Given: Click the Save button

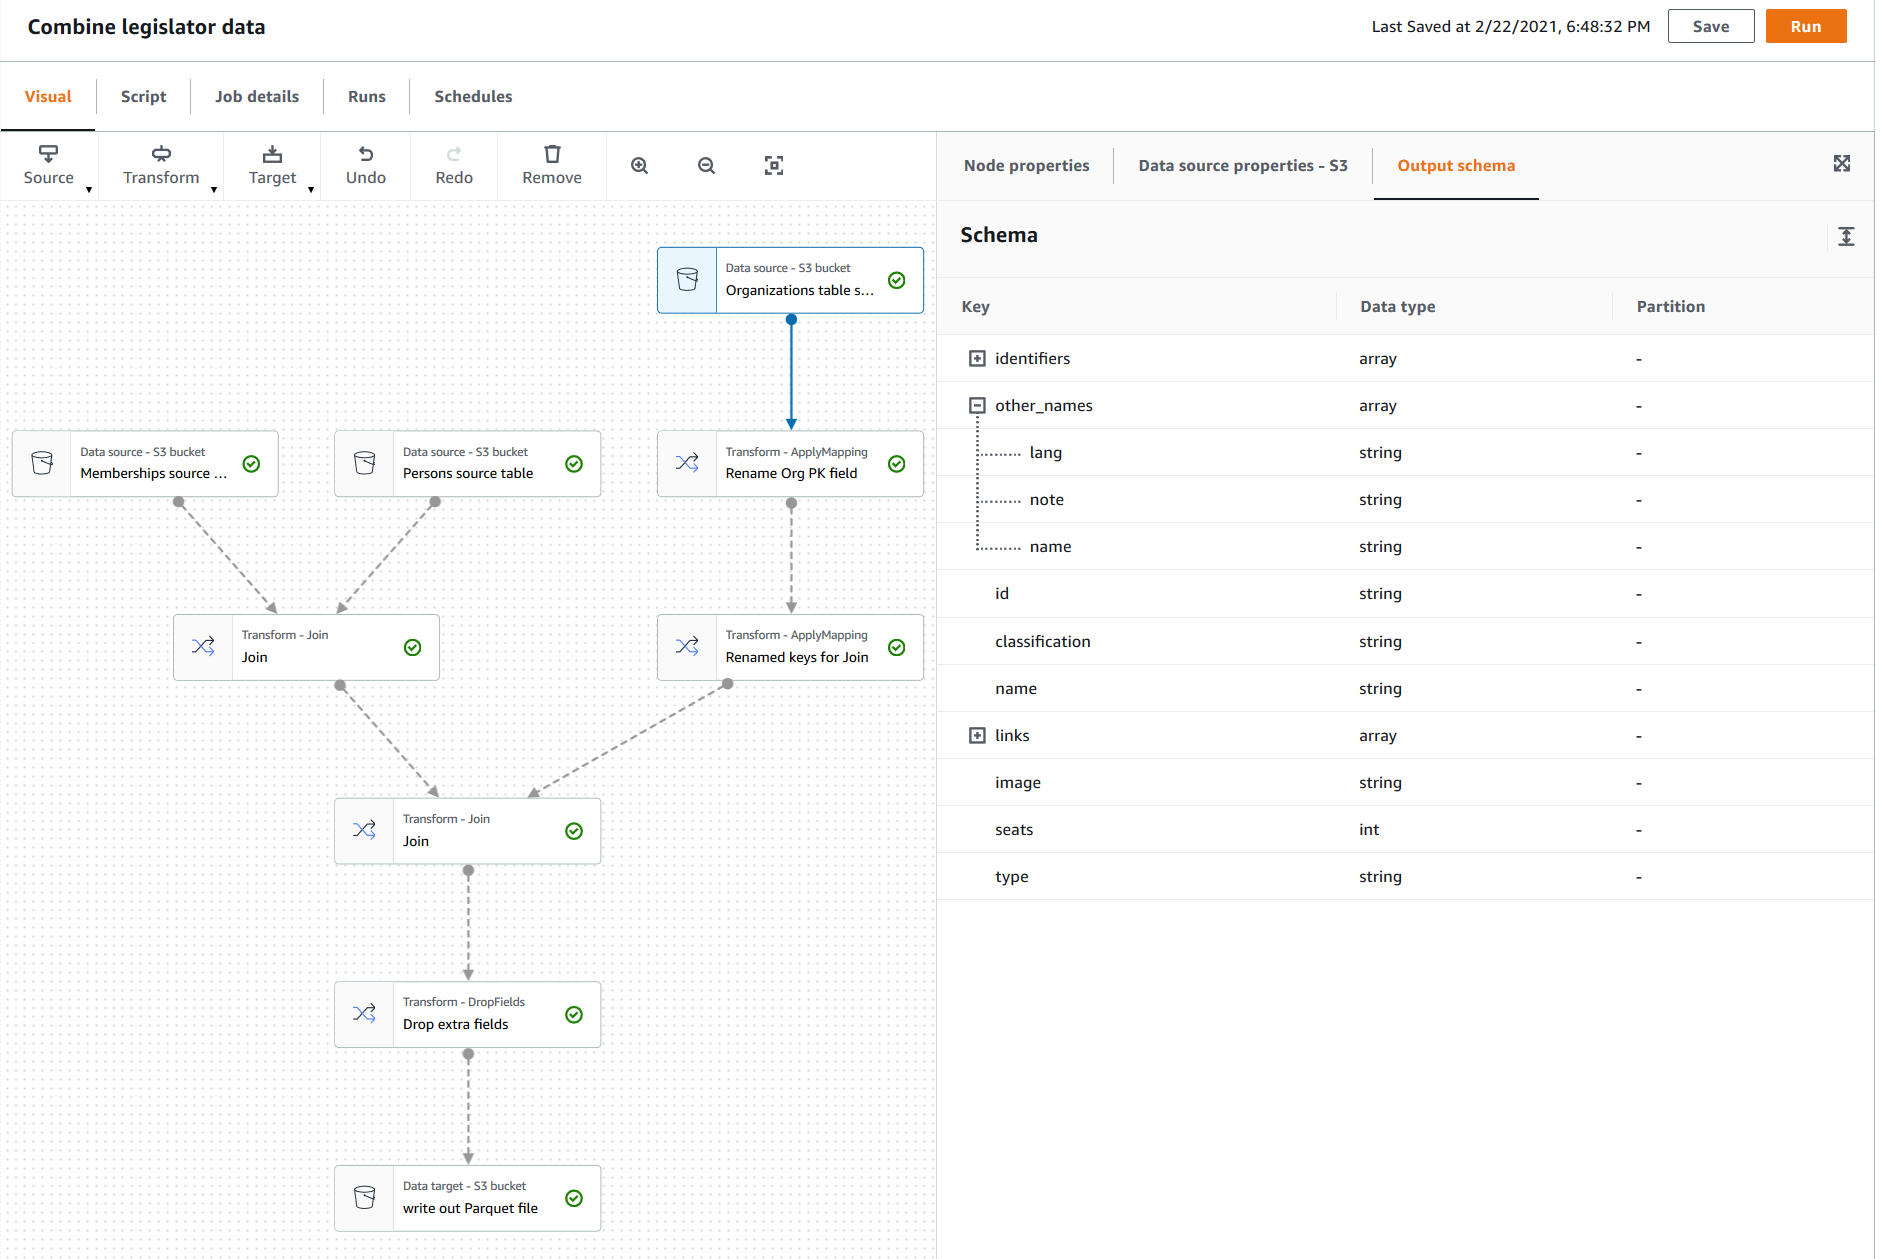Looking at the screenshot, I should (x=1711, y=26).
